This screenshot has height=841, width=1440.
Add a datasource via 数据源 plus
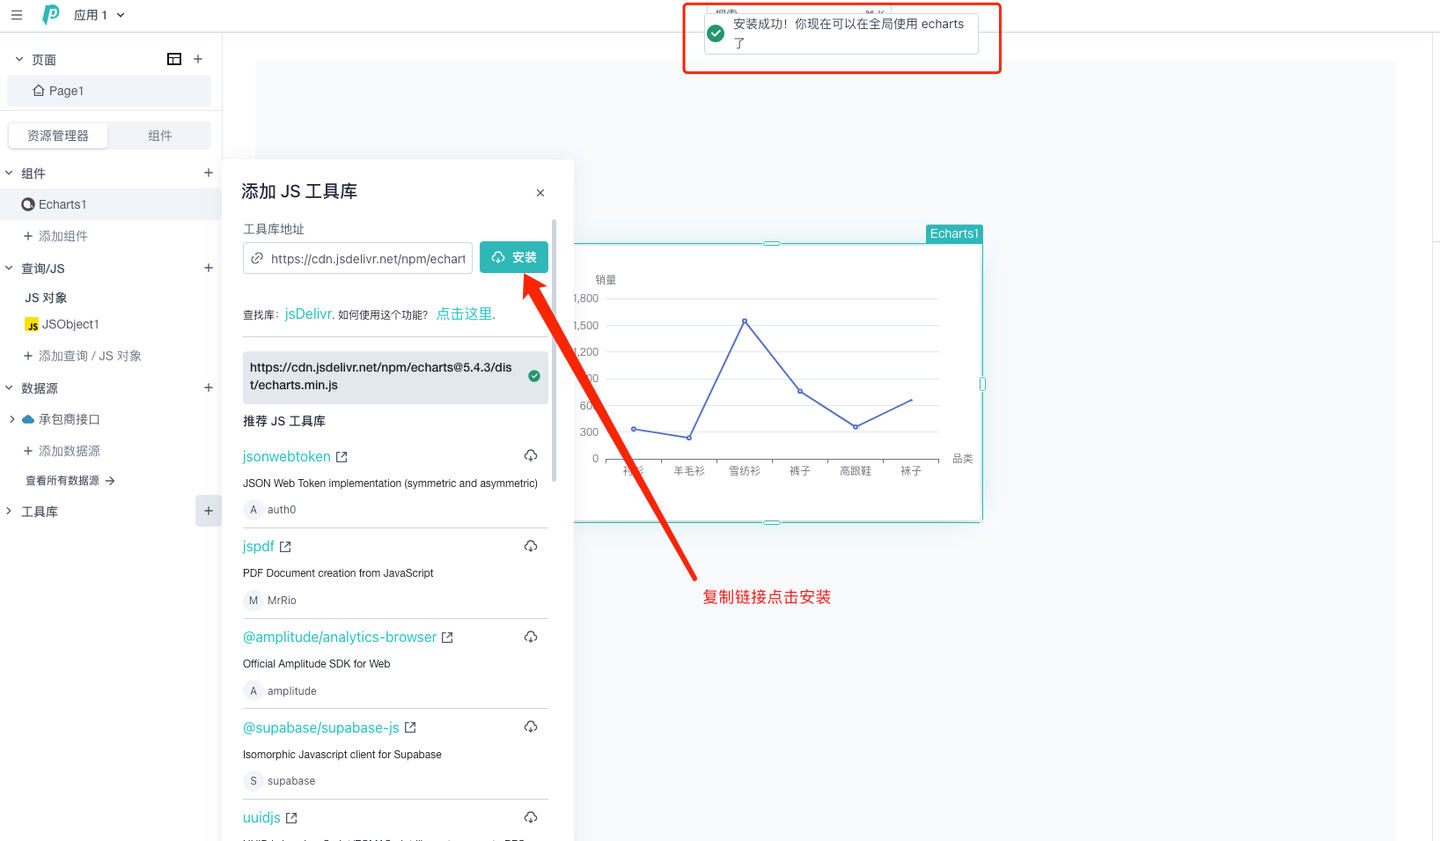pos(208,388)
